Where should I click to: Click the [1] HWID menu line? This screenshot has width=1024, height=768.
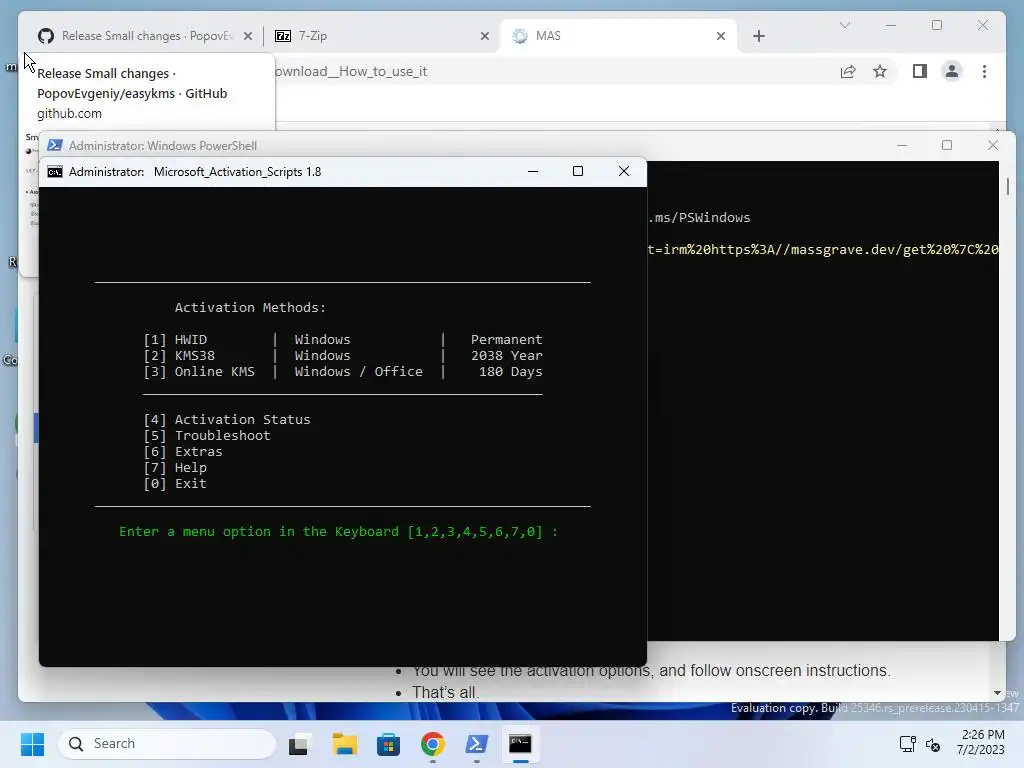343,340
